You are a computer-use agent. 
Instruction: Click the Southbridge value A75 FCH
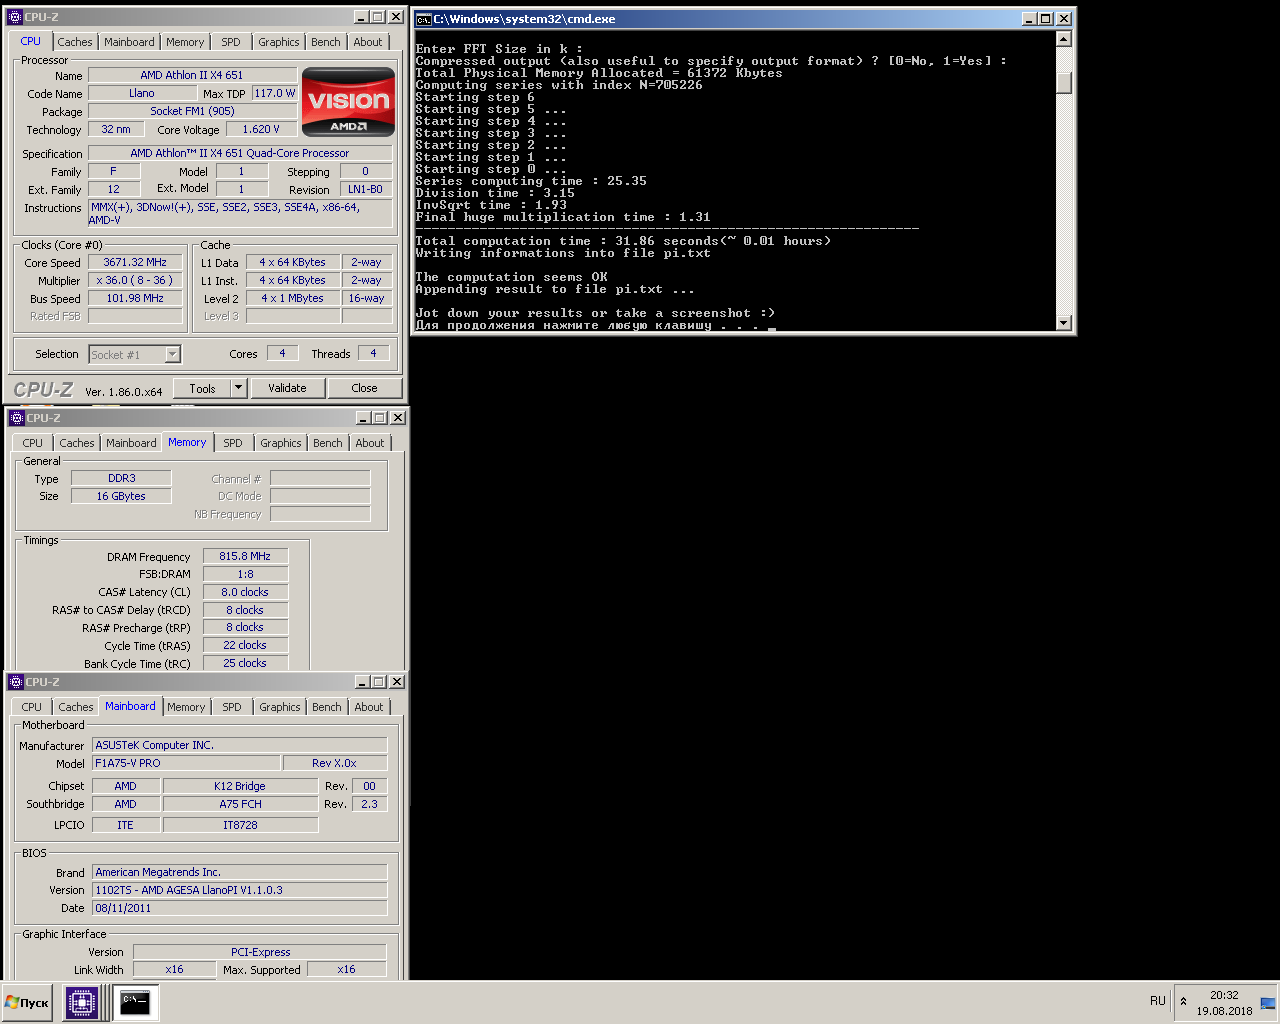[x=240, y=804]
